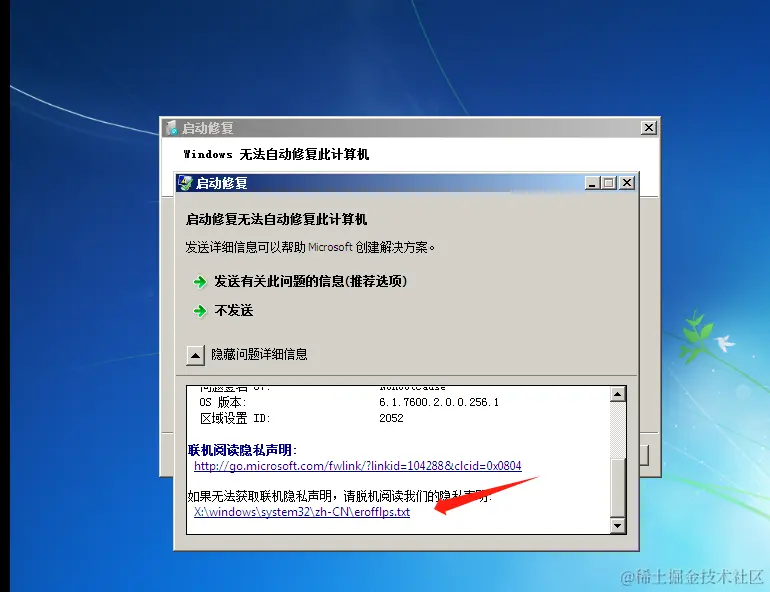Click the OS 版本 label
Screen dimensions: 770x592
(x=222, y=402)
